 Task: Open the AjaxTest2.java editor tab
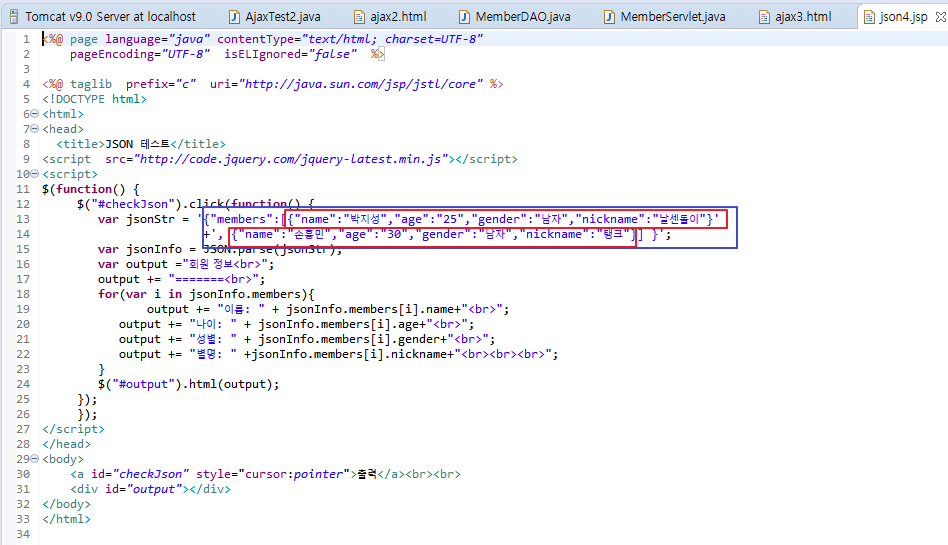click(276, 16)
